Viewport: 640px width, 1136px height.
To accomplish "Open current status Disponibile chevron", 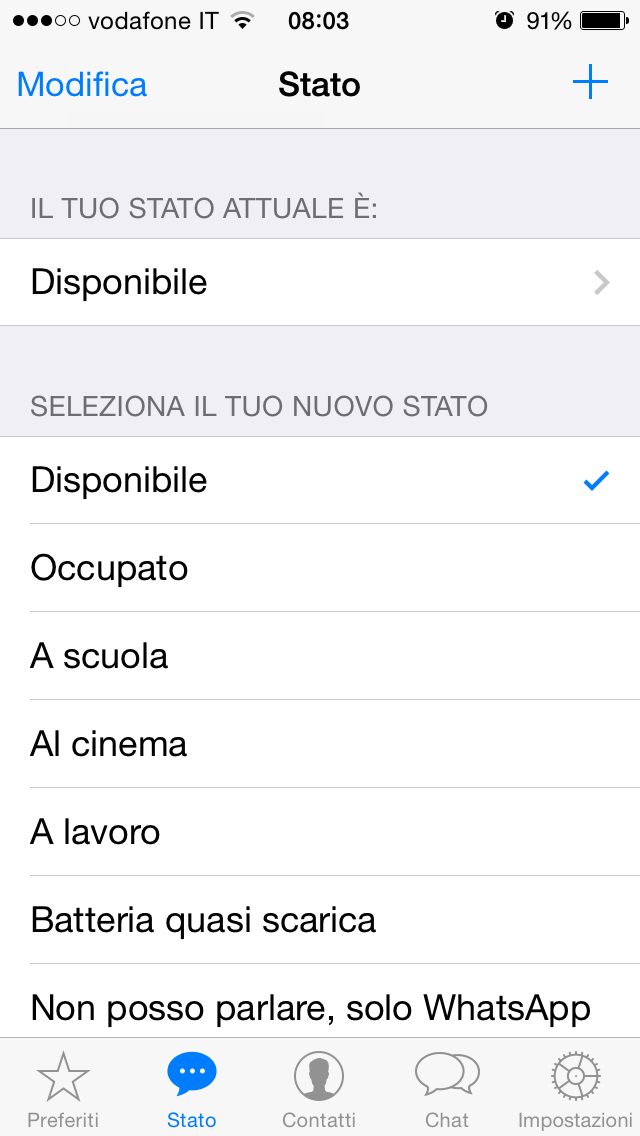I will [x=601, y=283].
